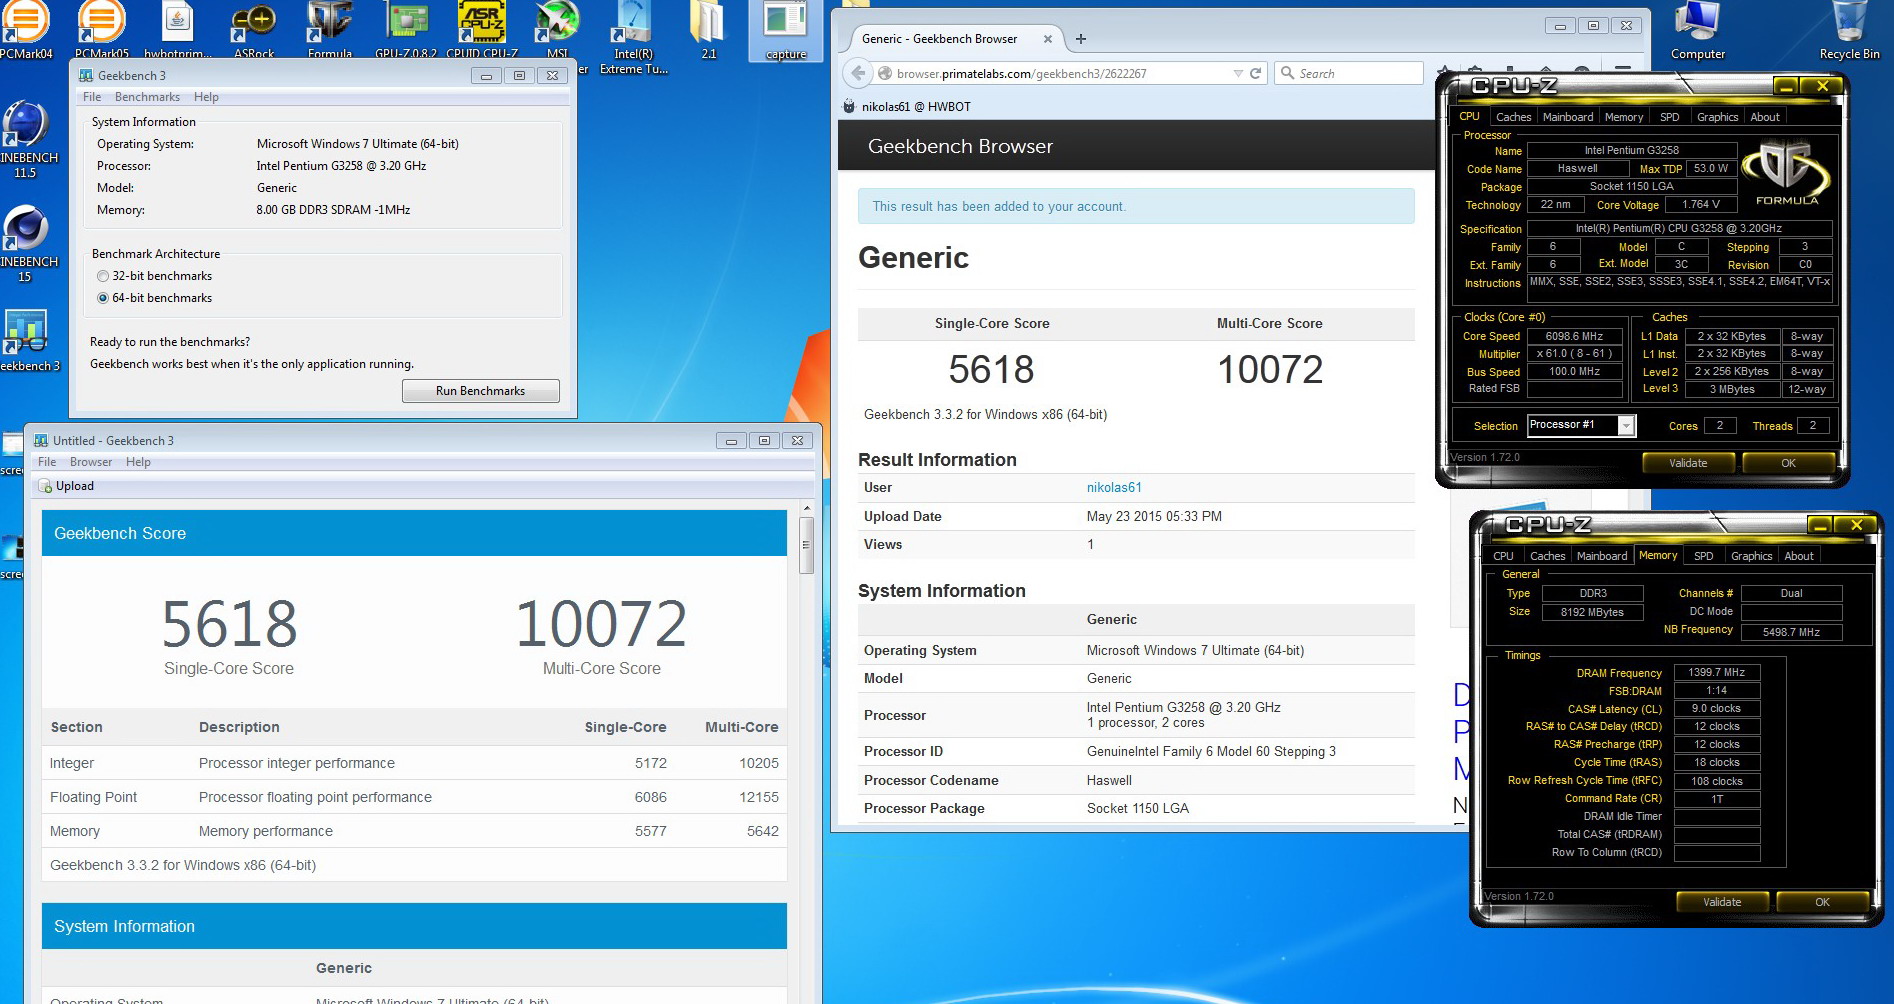
Task: Open the PCMark04 desktop shortcut
Action: (x=26, y=30)
